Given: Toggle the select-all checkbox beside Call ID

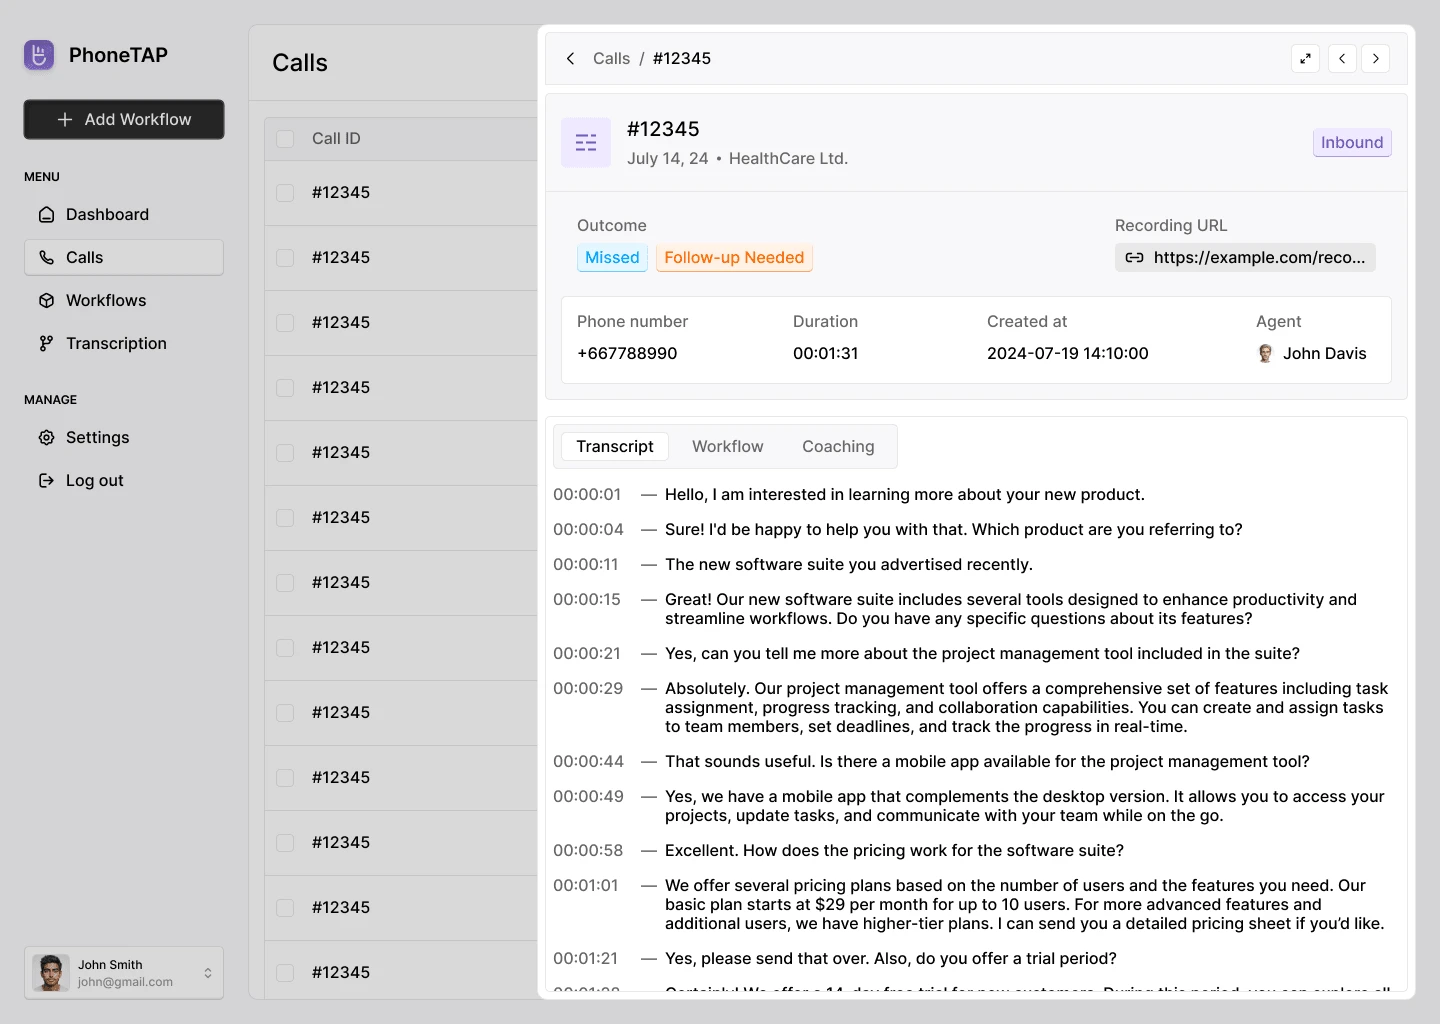Looking at the screenshot, I should 285,139.
